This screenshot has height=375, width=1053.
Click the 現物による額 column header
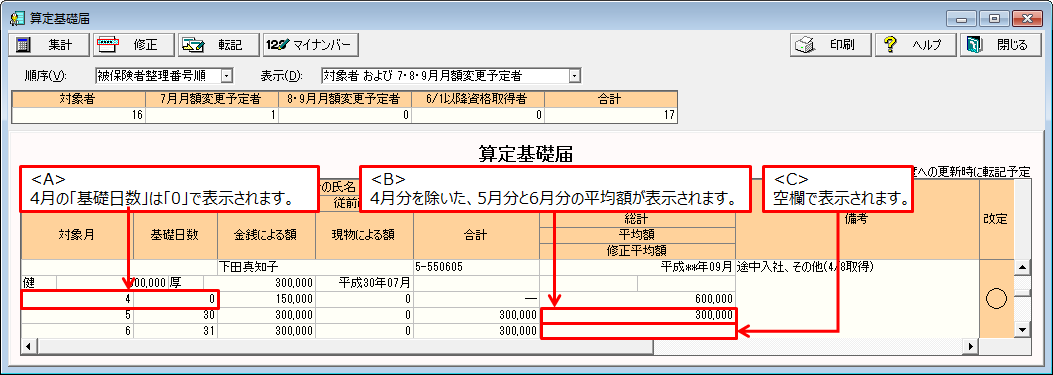tap(363, 235)
